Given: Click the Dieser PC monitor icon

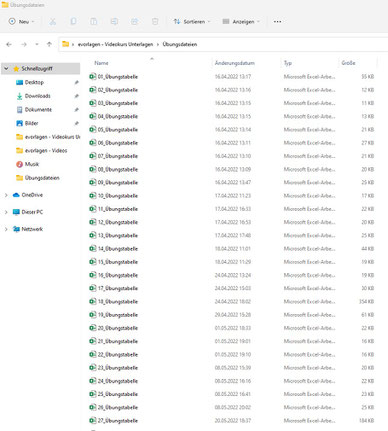Looking at the screenshot, I should point(16,212).
